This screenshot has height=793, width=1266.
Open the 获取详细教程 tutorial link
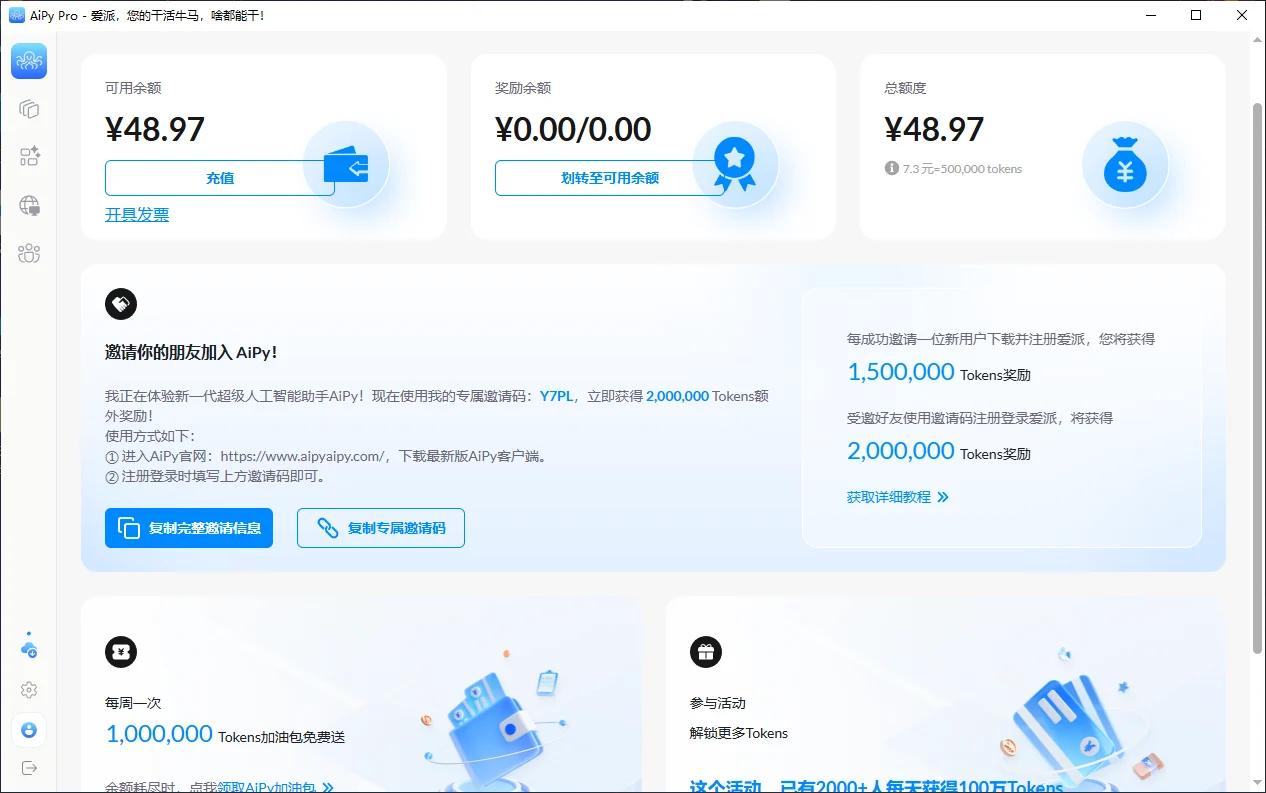click(x=897, y=497)
